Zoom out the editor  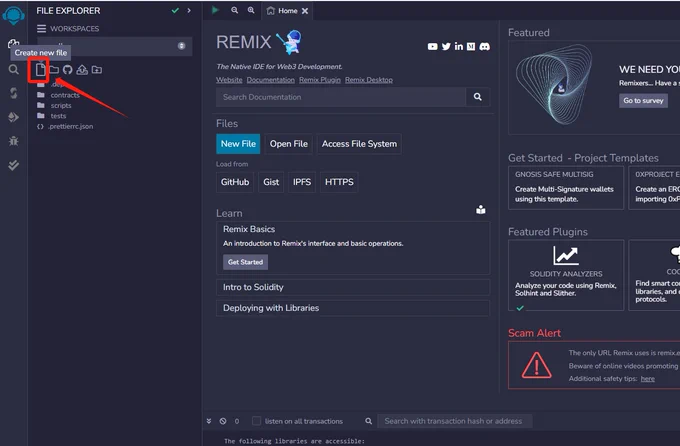pos(235,10)
